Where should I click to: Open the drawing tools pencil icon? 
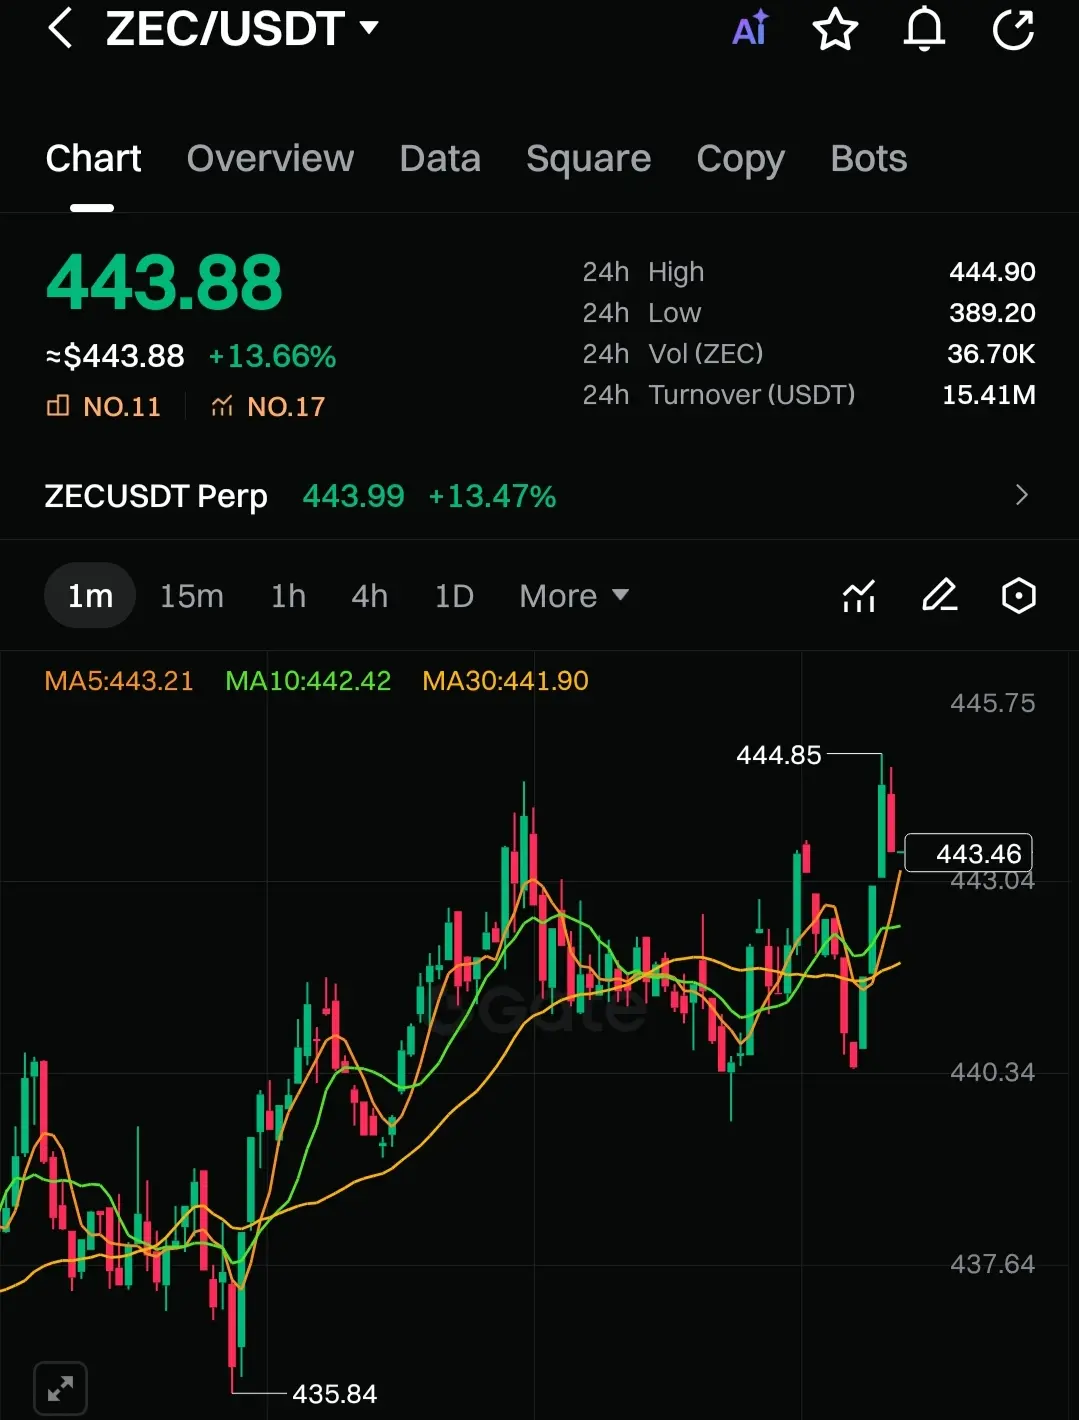(939, 596)
